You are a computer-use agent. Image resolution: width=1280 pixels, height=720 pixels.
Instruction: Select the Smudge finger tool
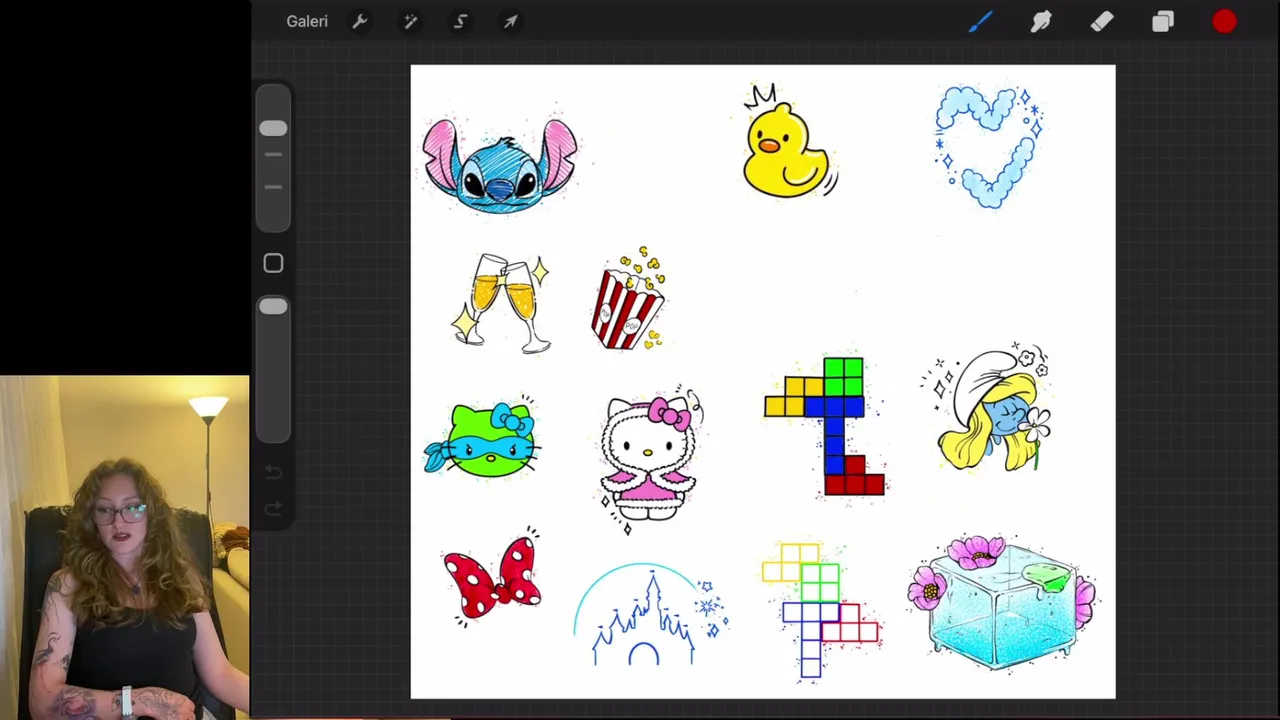tap(1041, 21)
